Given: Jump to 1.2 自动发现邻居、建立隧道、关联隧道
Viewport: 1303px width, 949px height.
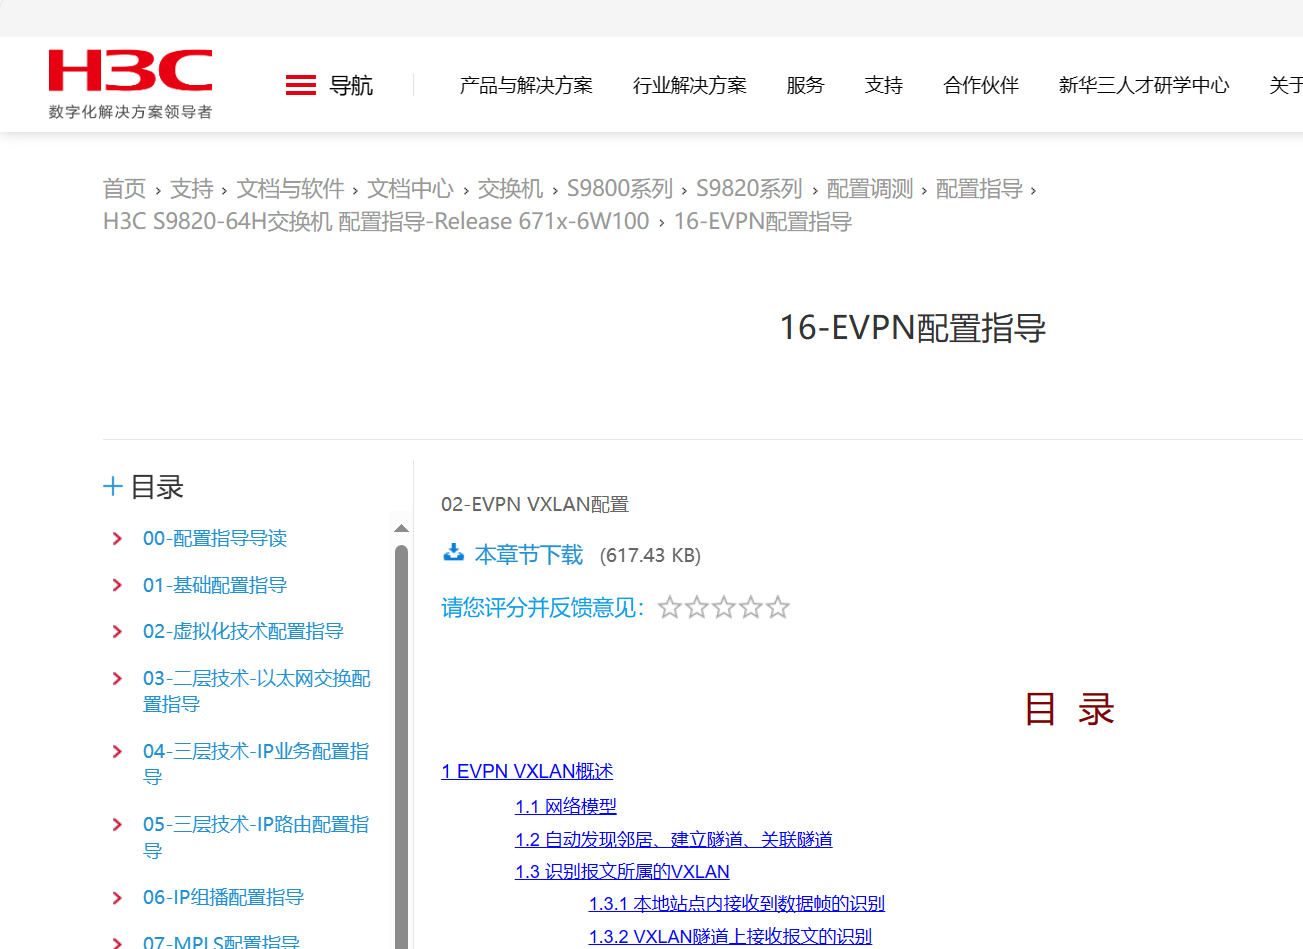Looking at the screenshot, I should [x=674, y=840].
